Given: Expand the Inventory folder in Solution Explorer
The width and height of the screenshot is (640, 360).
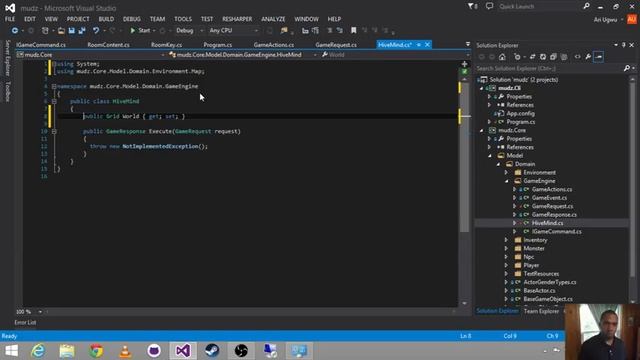Looking at the screenshot, I should (507, 240).
